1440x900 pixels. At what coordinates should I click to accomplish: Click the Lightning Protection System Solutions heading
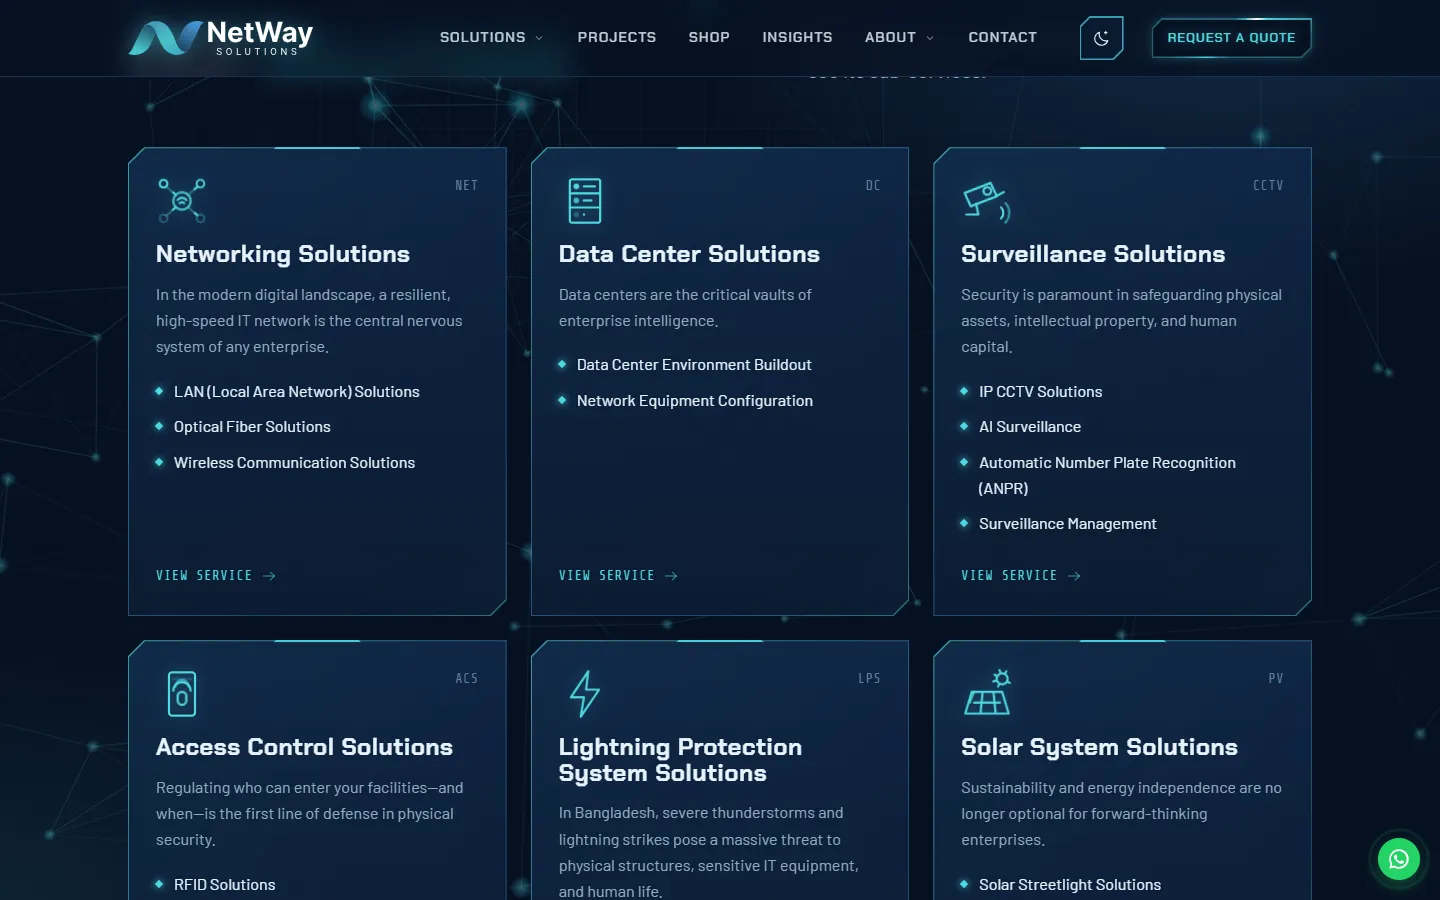point(680,760)
